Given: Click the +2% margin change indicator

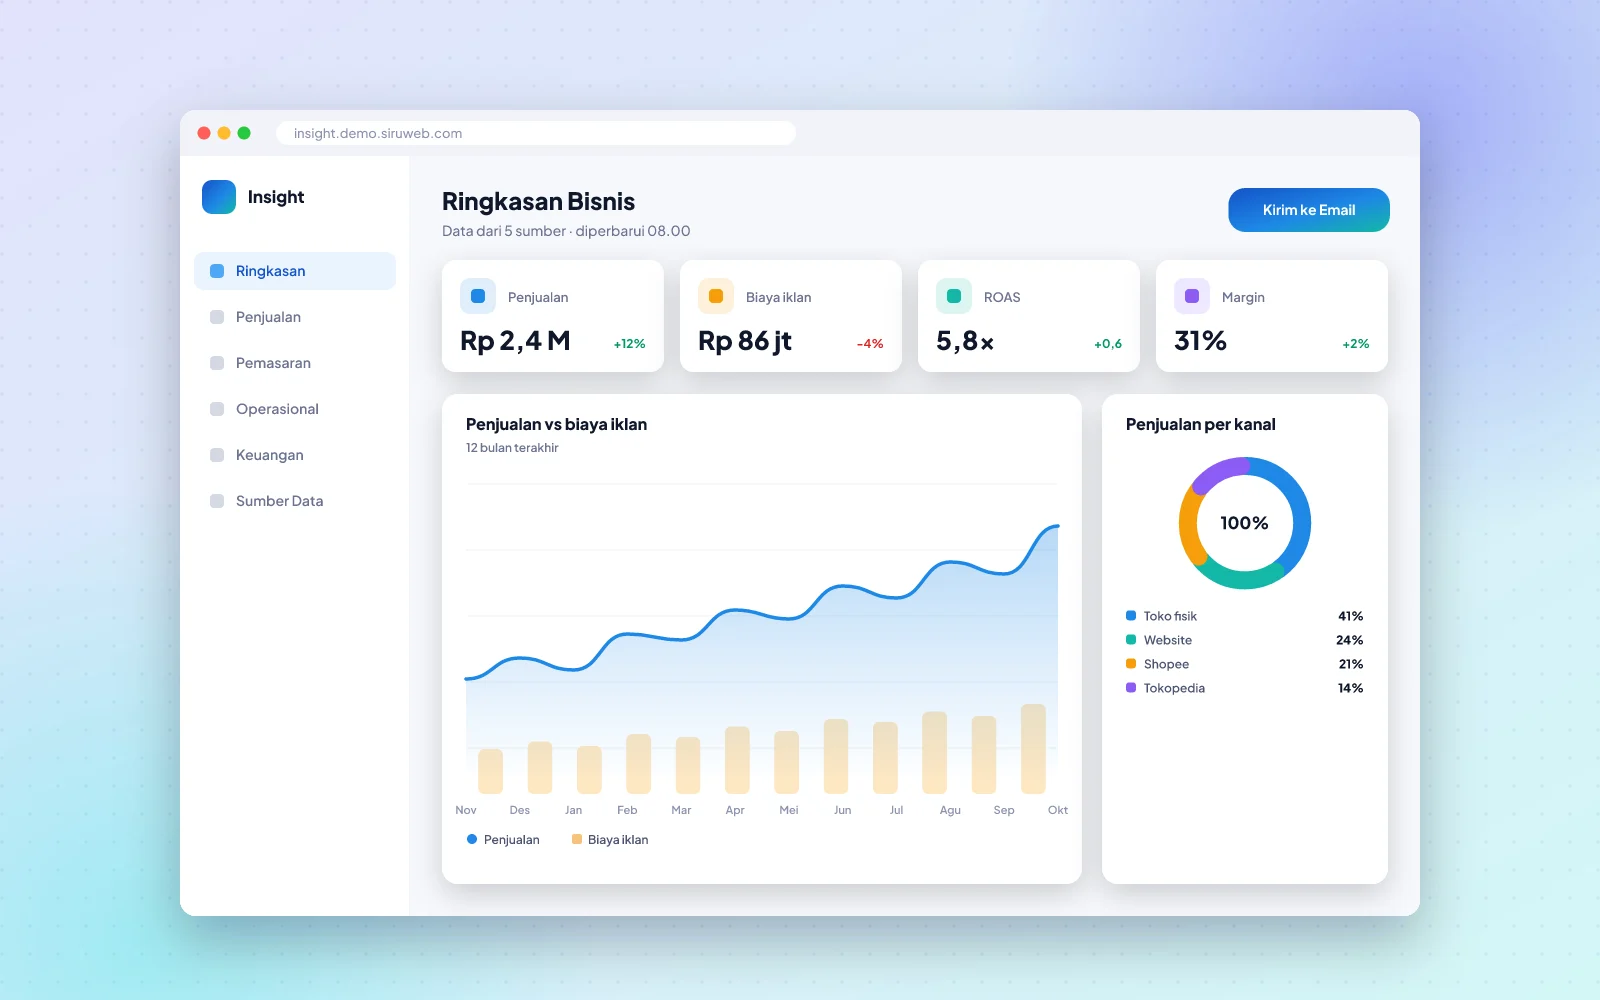Looking at the screenshot, I should 1356,344.
